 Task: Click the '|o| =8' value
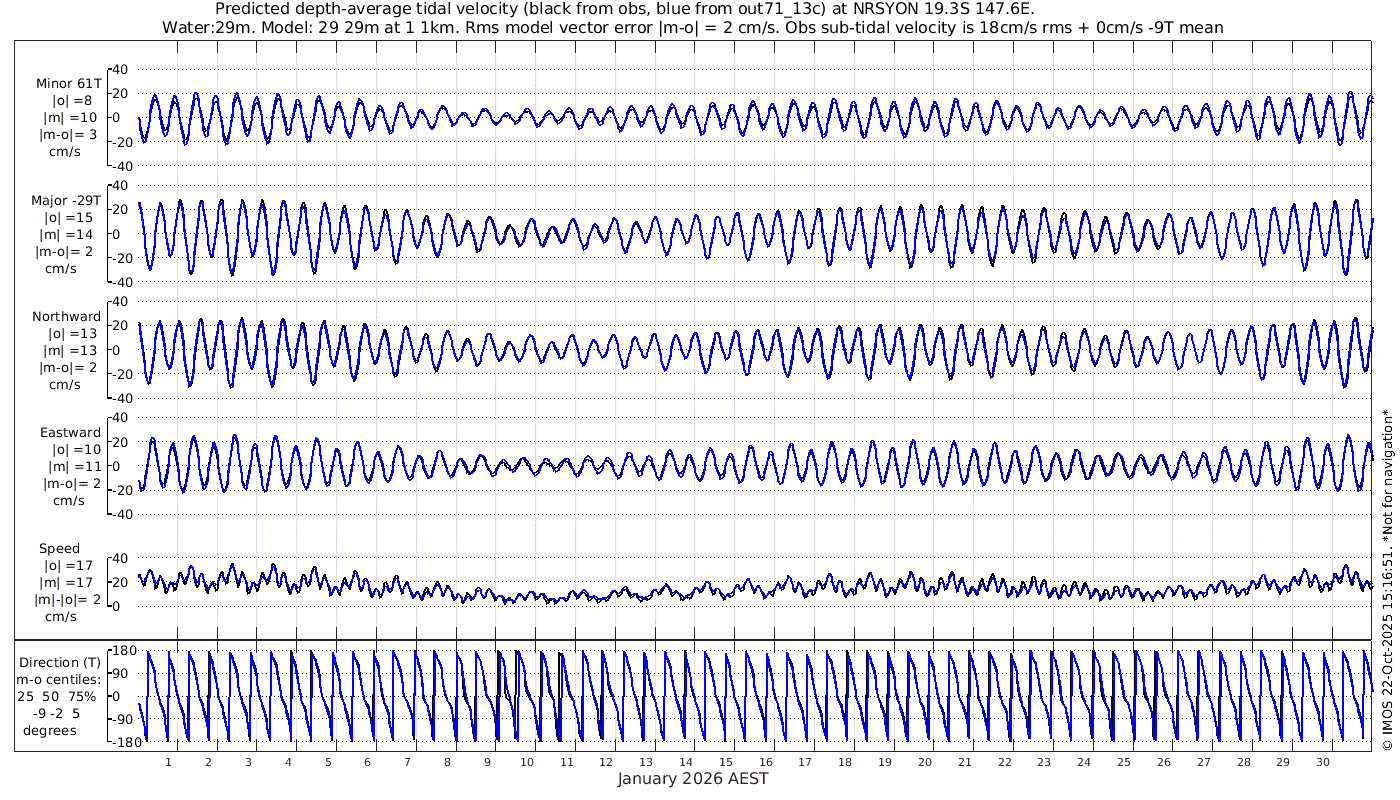pyautogui.click(x=72, y=100)
